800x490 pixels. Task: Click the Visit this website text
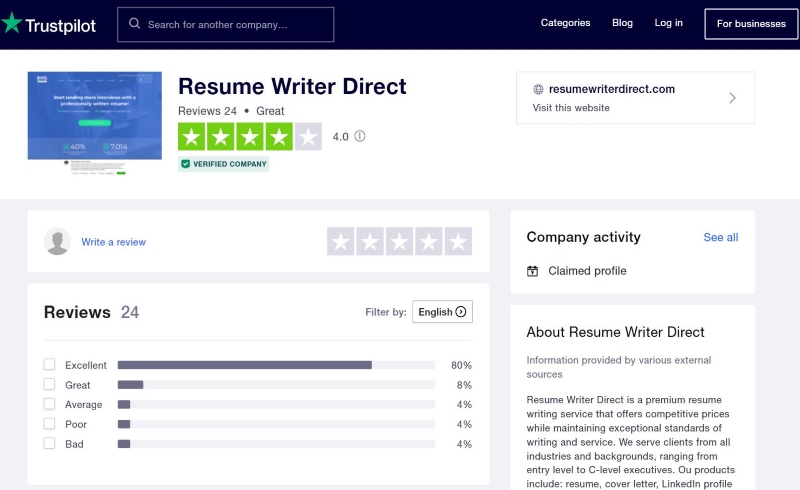click(x=571, y=108)
